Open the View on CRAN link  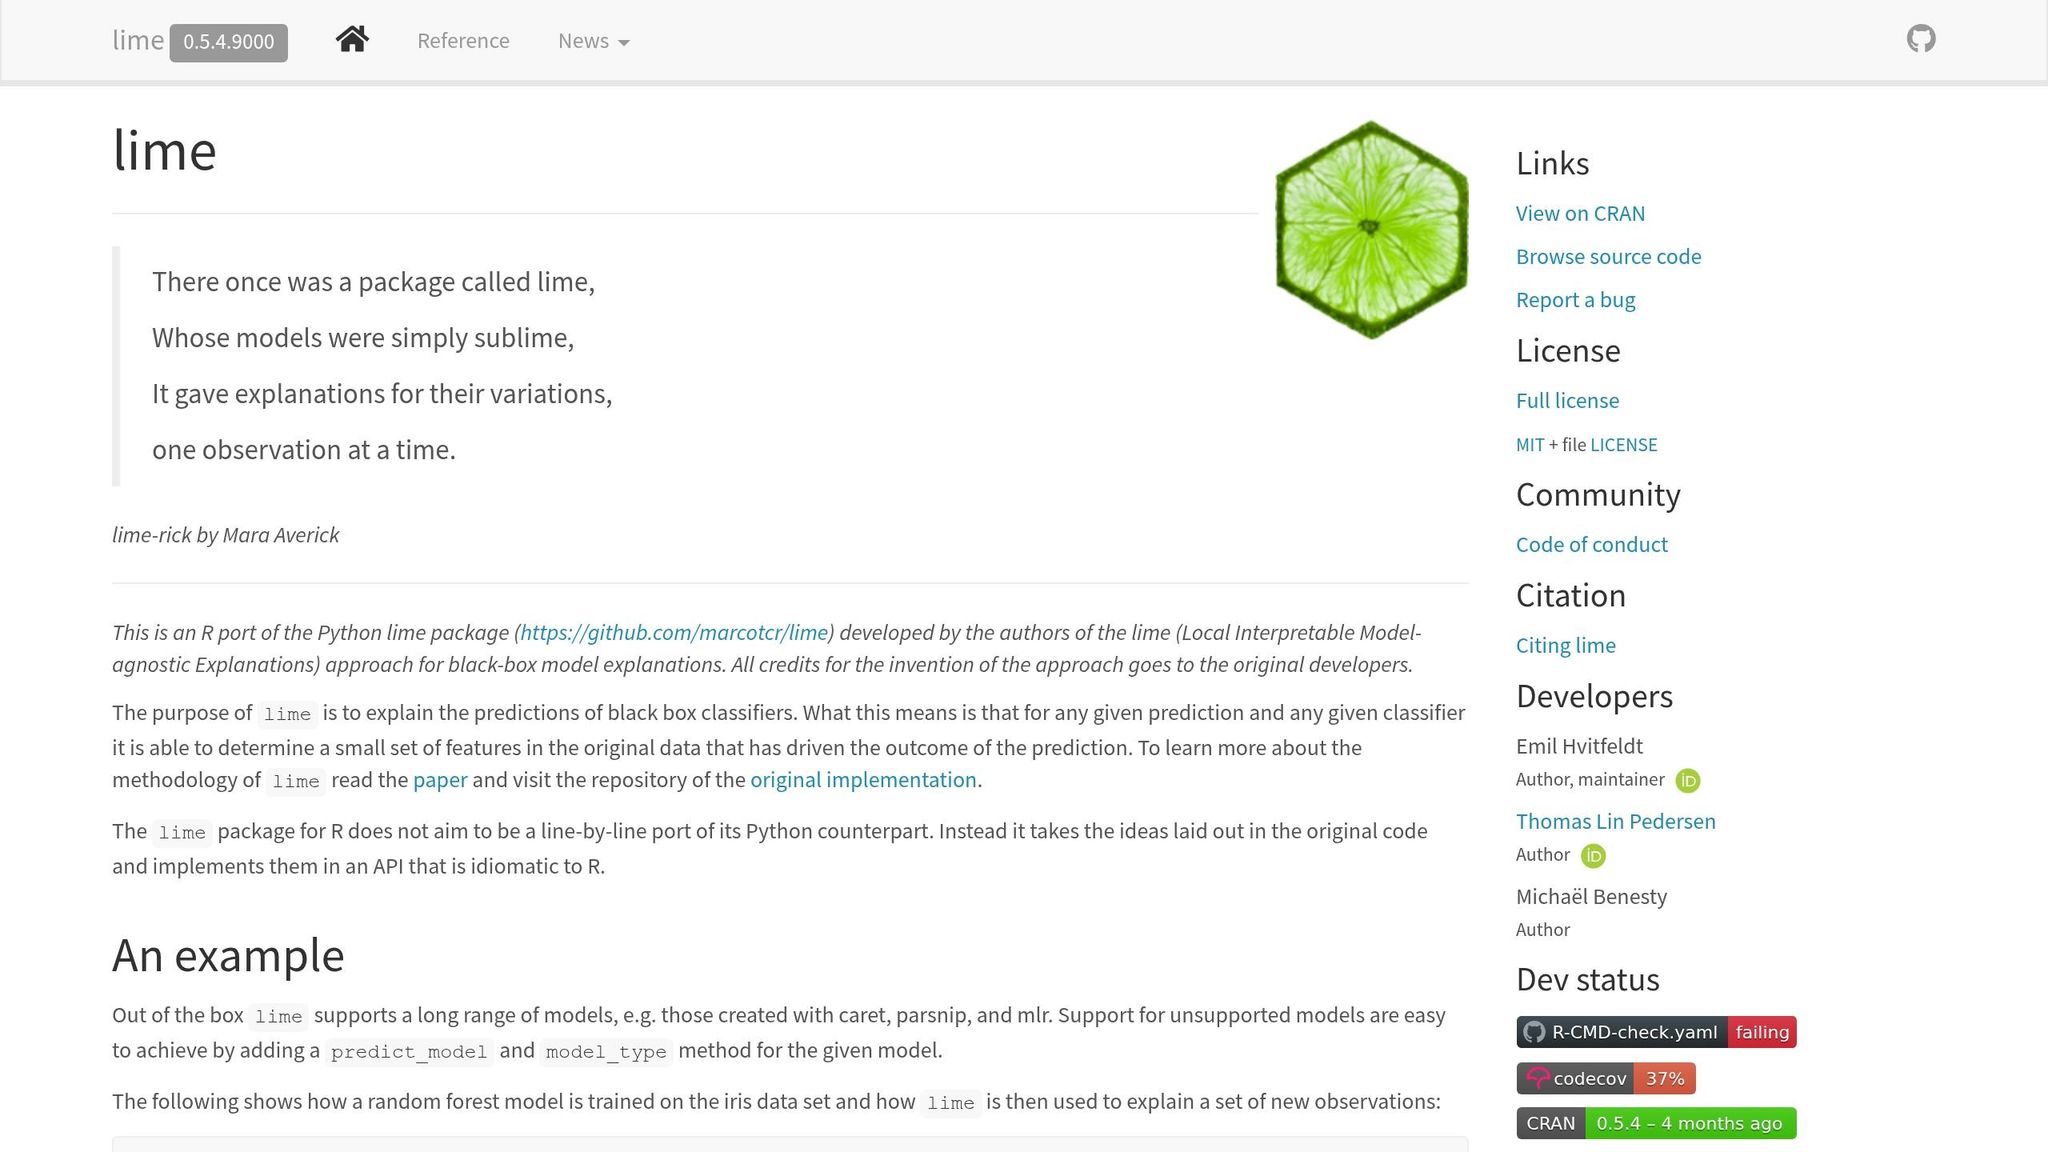(x=1579, y=214)
